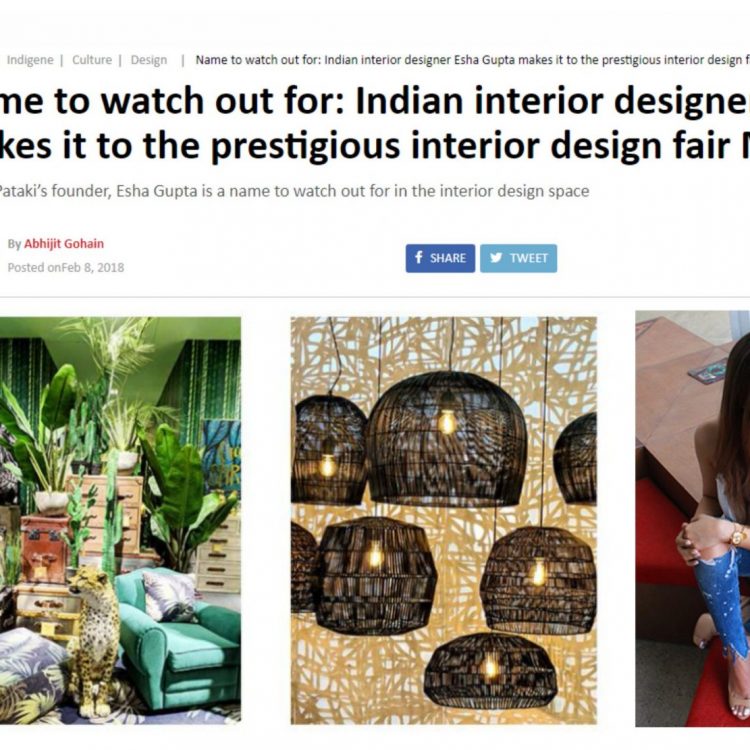The image size is (750, 750).
Task: Click the Posted on Feb 8, 2018 date
Action: 66,267
